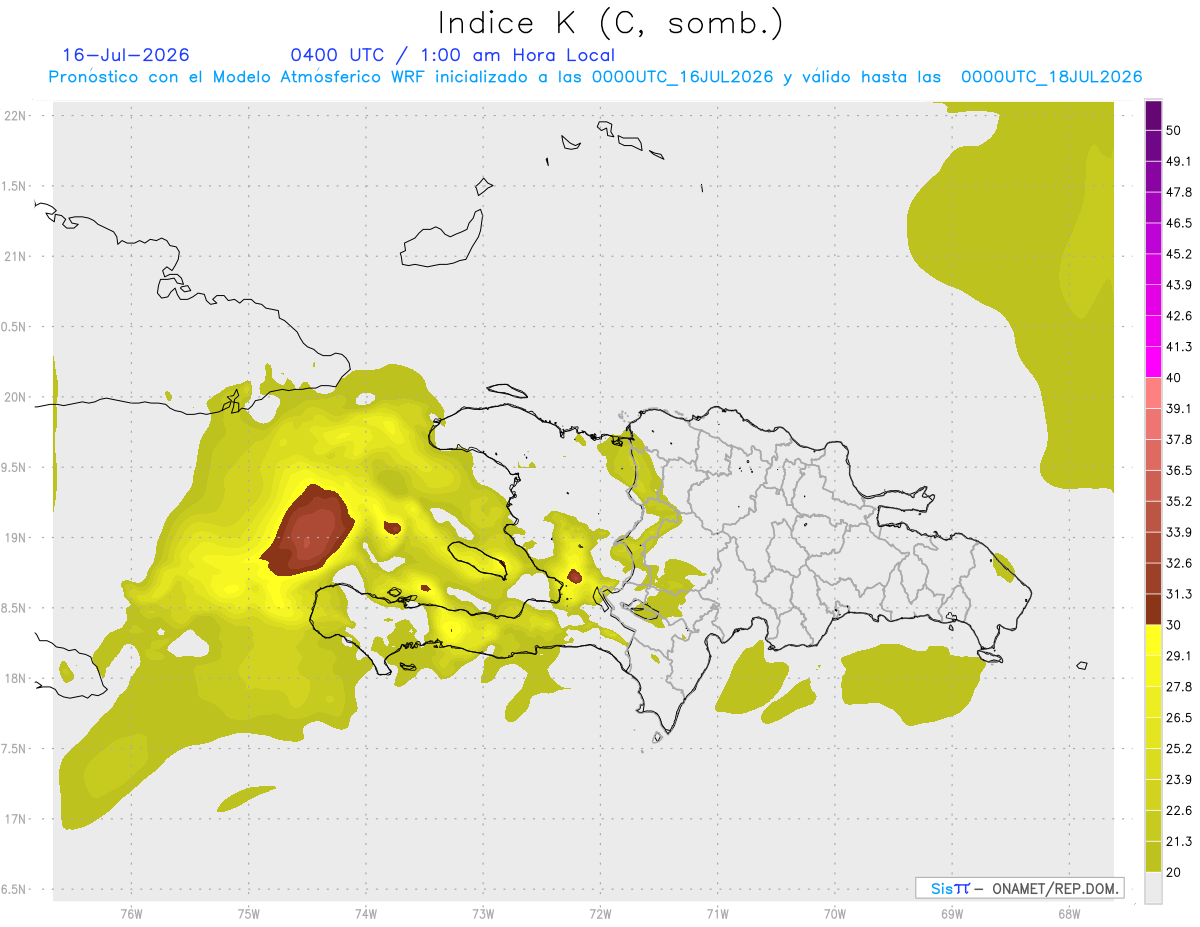The width and height of the screenshot is (1200, 927).
Task: Pick the dark brown colorbar swatch between 30 and 31.3
Action: [1153, 609]
